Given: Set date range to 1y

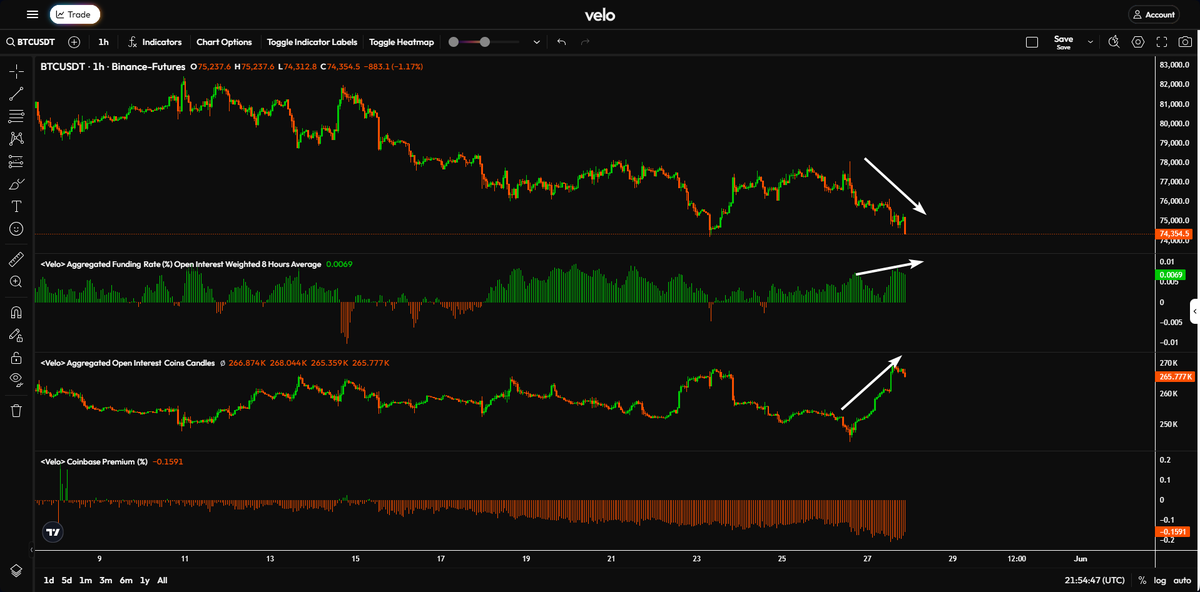Looking at the screenshot, I should click(145, 580).
